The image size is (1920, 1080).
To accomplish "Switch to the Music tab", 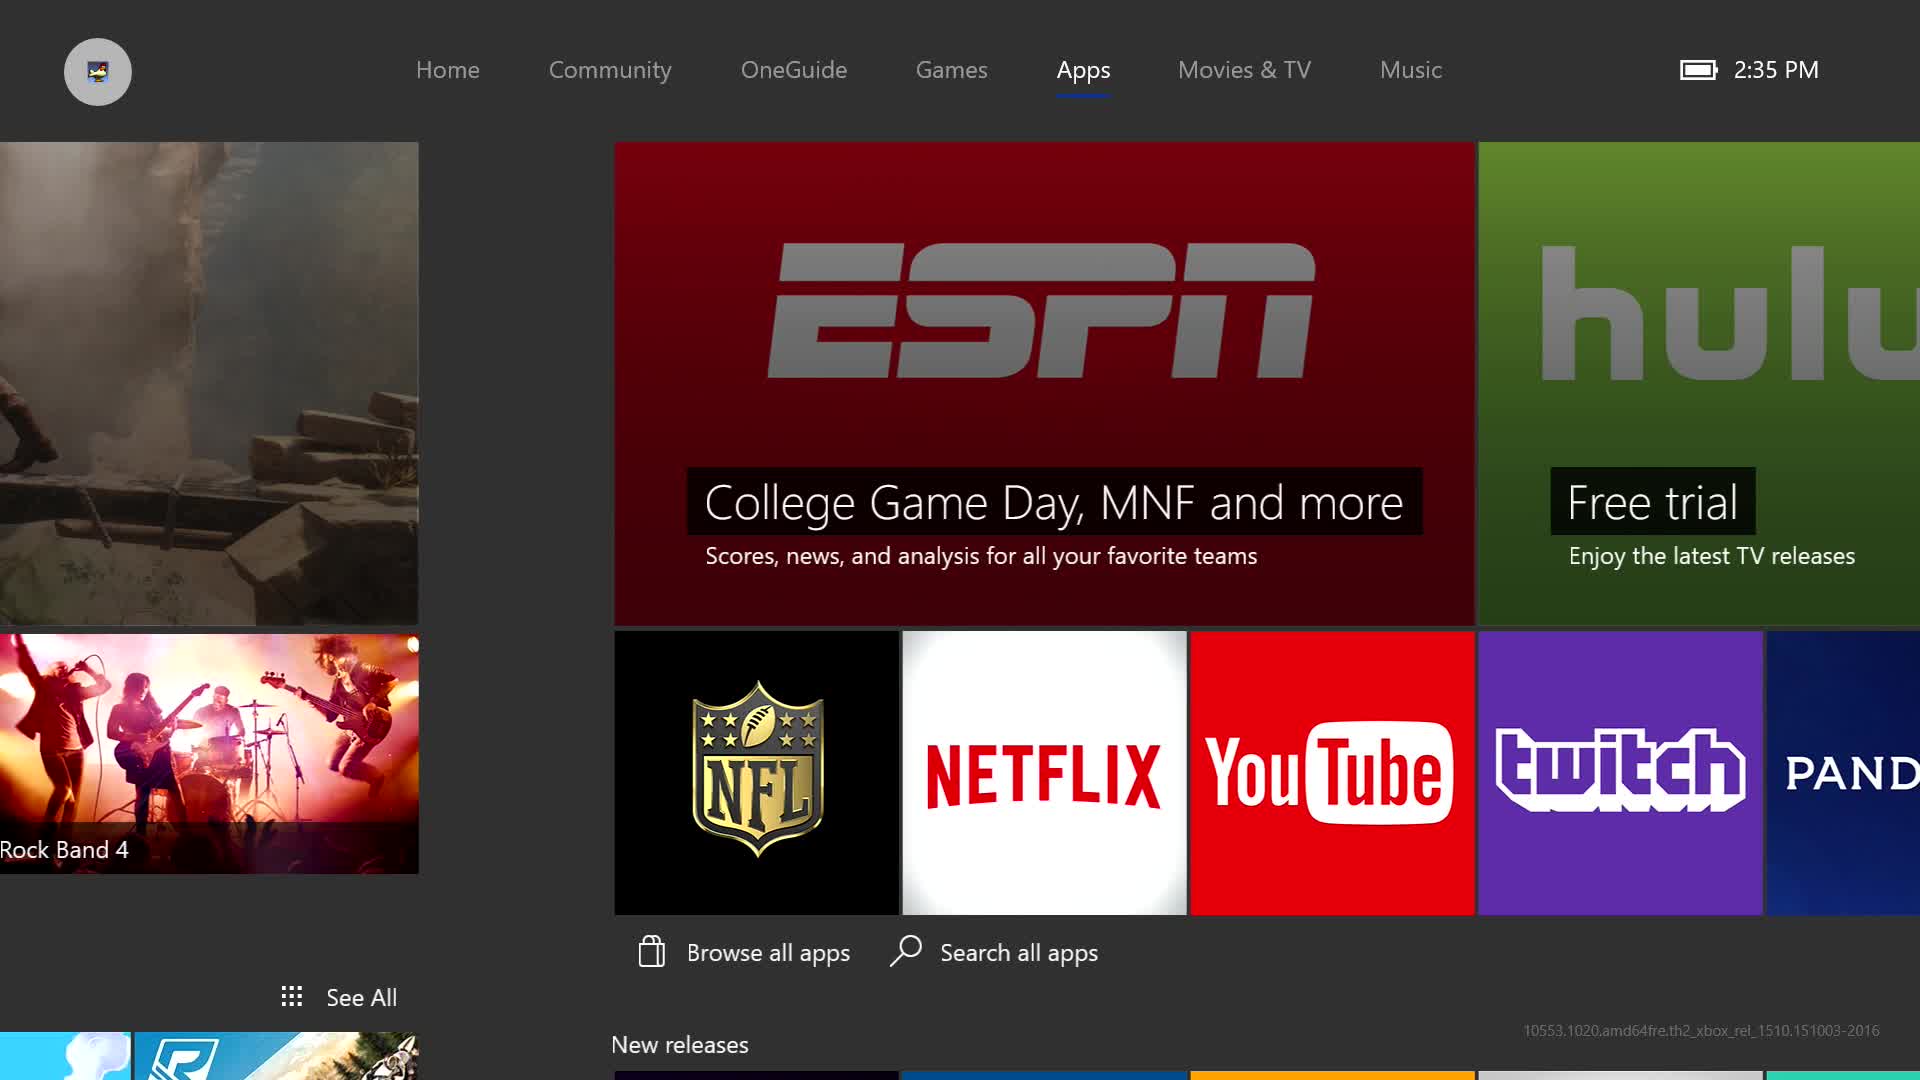I will click(x=1411, y=70).
